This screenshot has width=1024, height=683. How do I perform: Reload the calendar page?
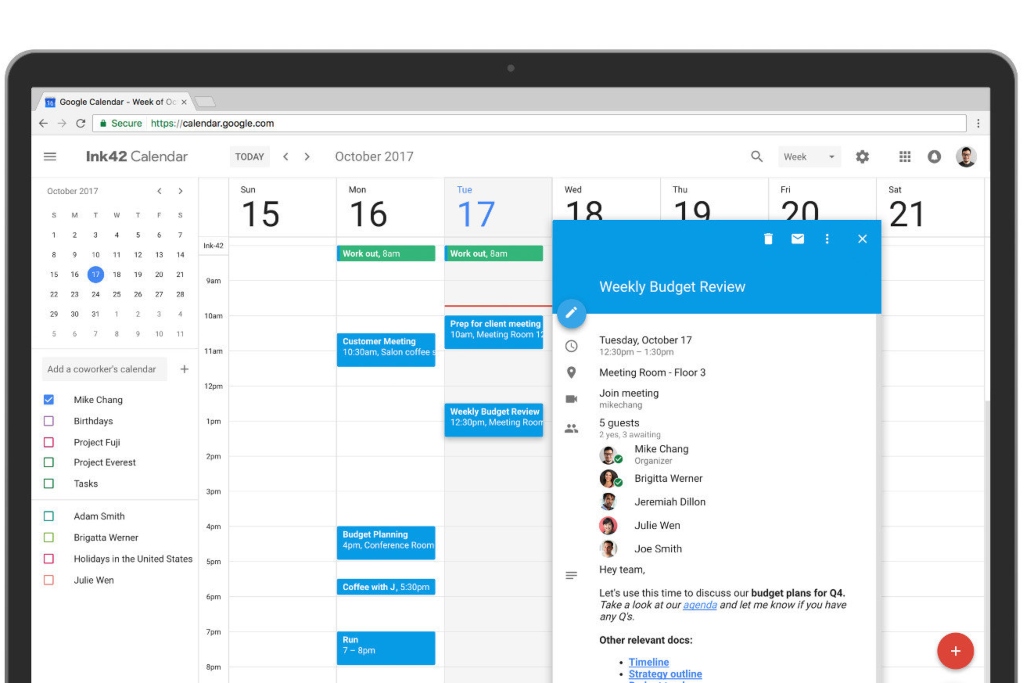[81, 123]
